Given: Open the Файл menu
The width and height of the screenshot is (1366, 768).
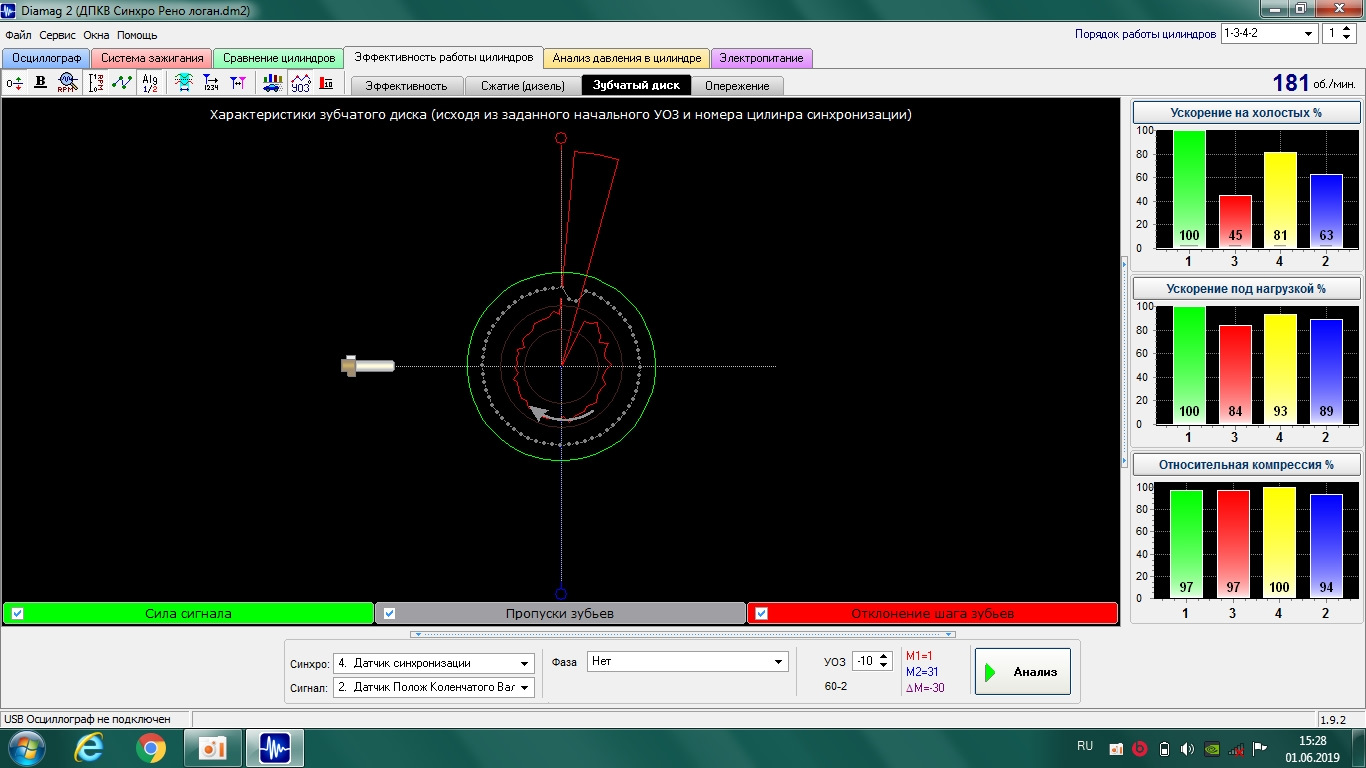Looking at the screenshot, I should coord(18,35).
